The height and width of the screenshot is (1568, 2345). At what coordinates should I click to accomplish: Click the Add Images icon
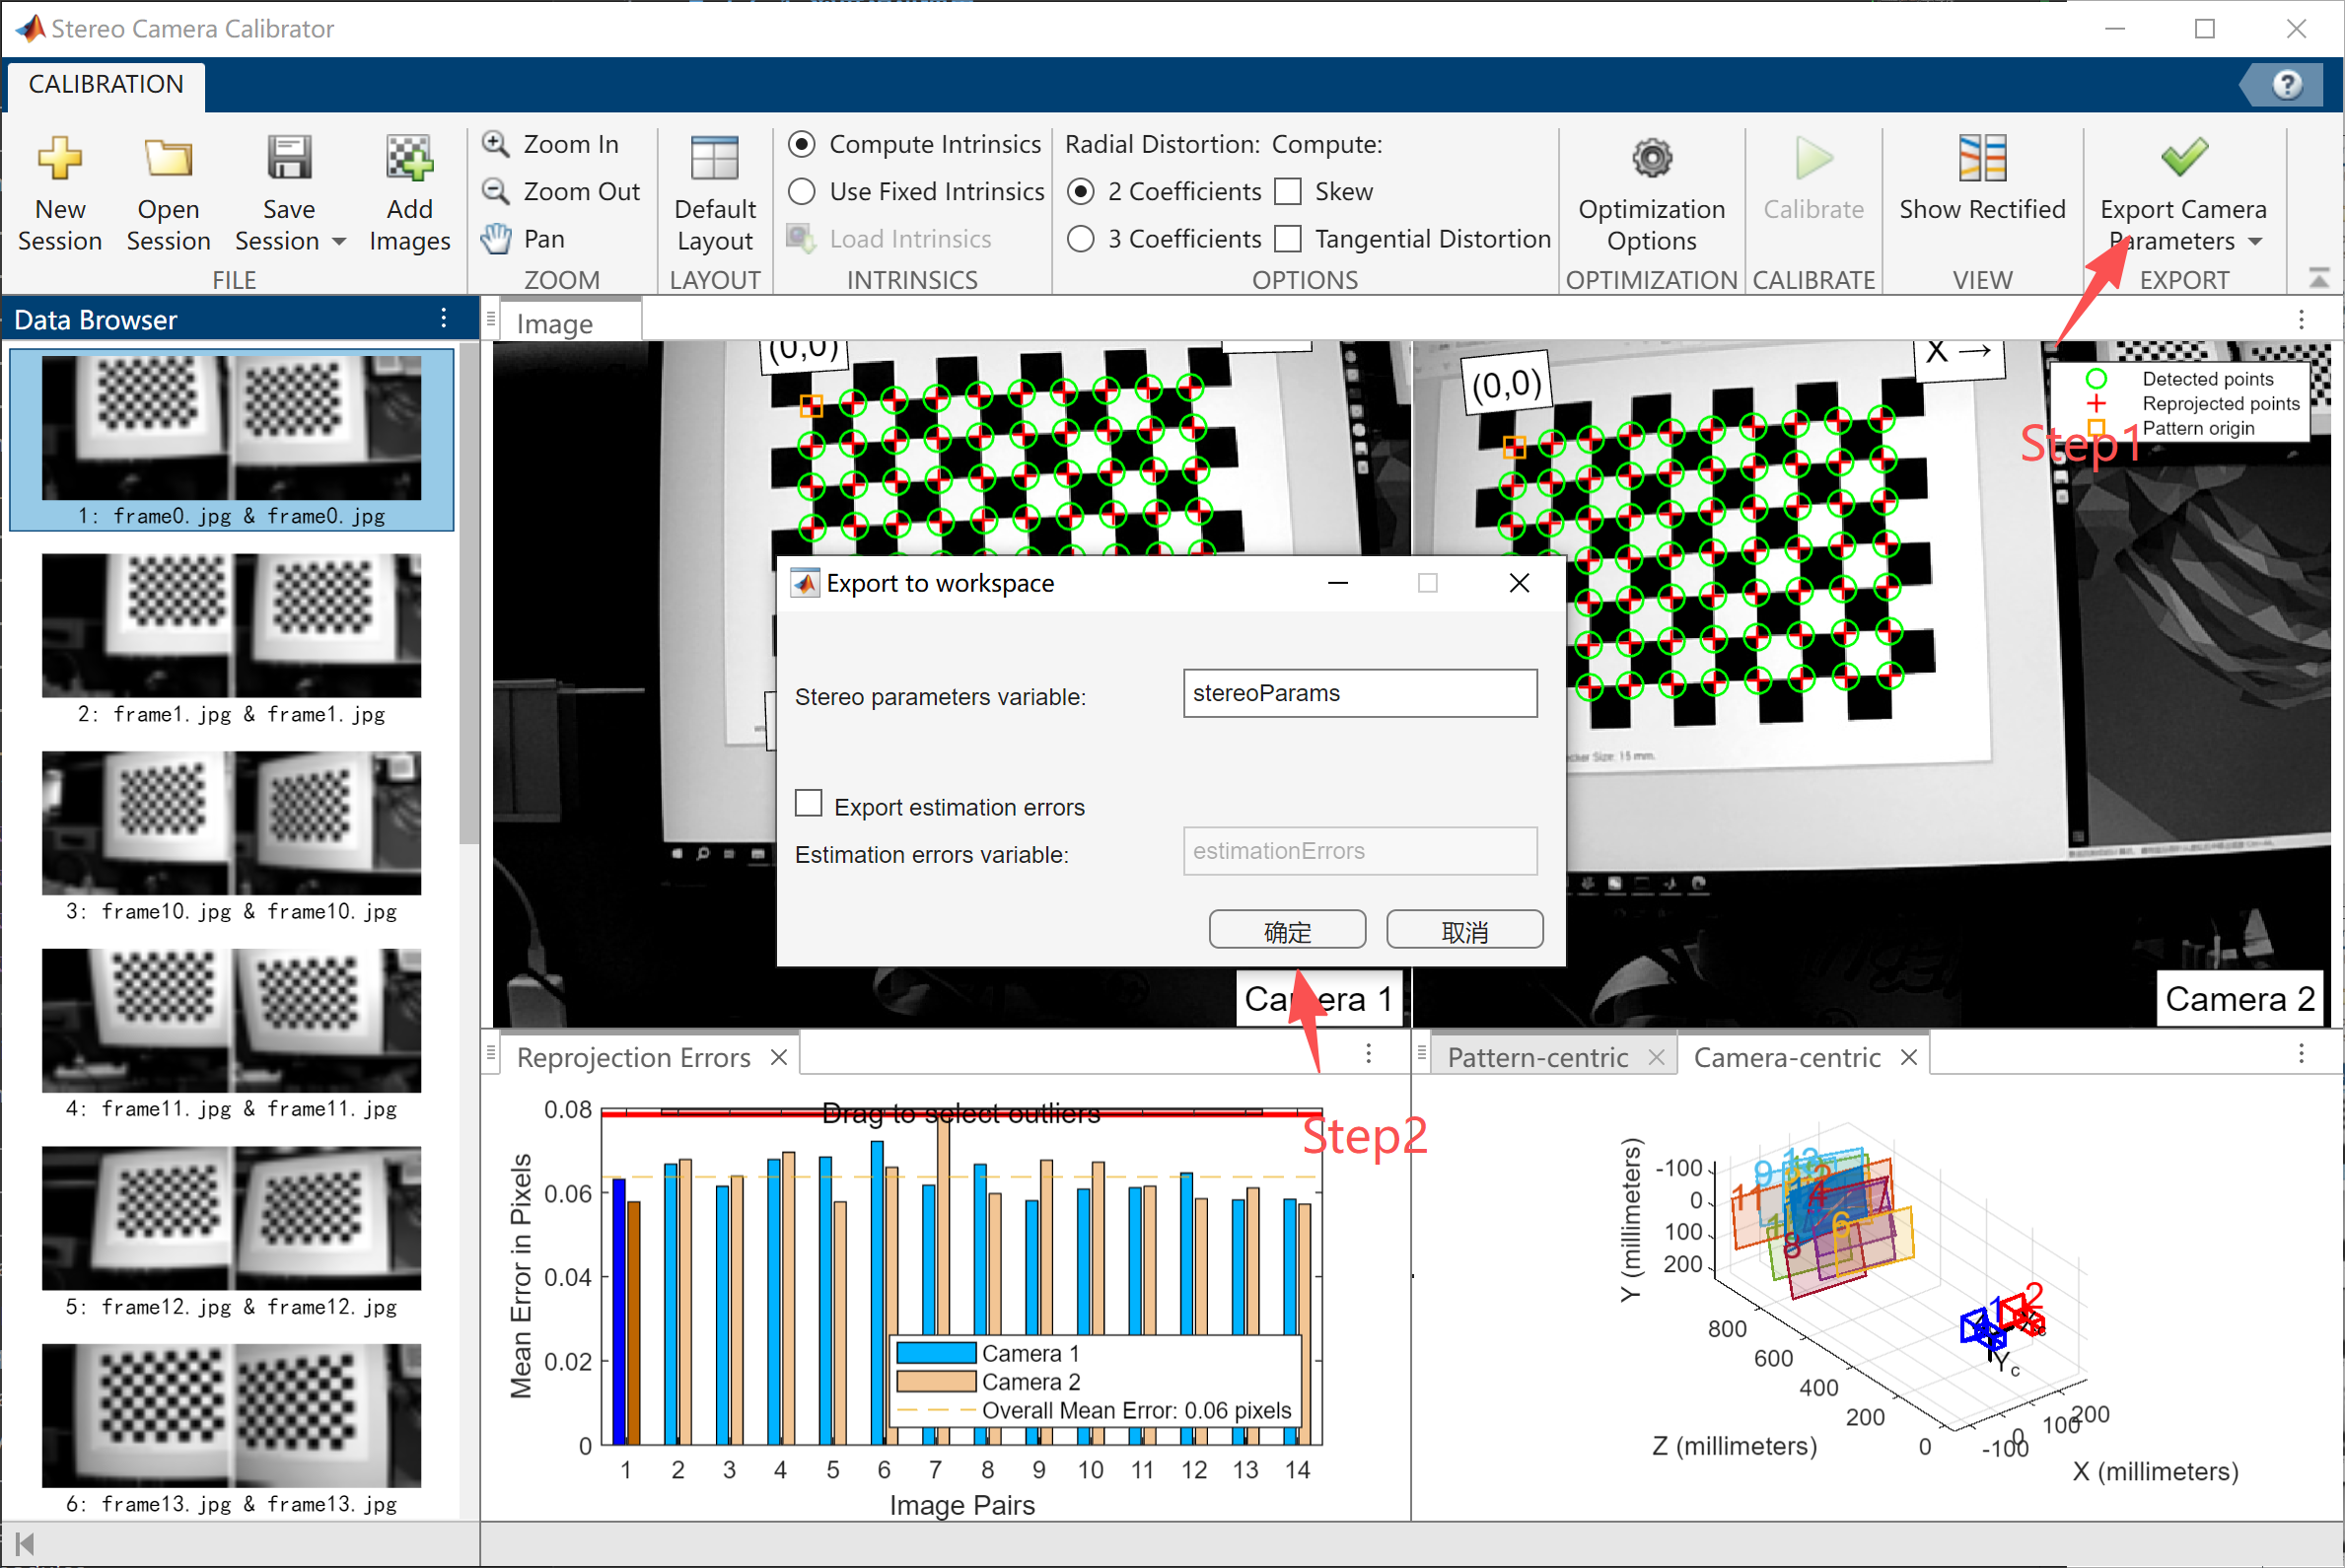[x=409, y=160]
